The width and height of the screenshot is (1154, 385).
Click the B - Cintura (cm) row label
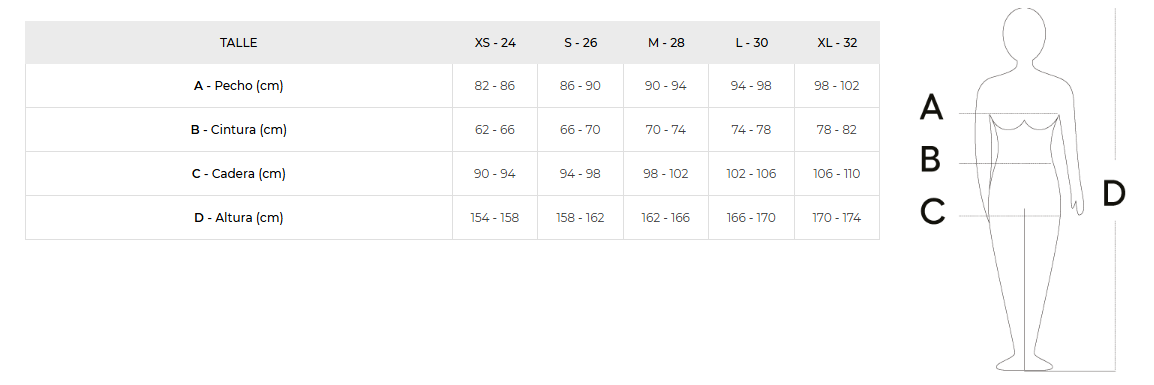pos(238,130)
